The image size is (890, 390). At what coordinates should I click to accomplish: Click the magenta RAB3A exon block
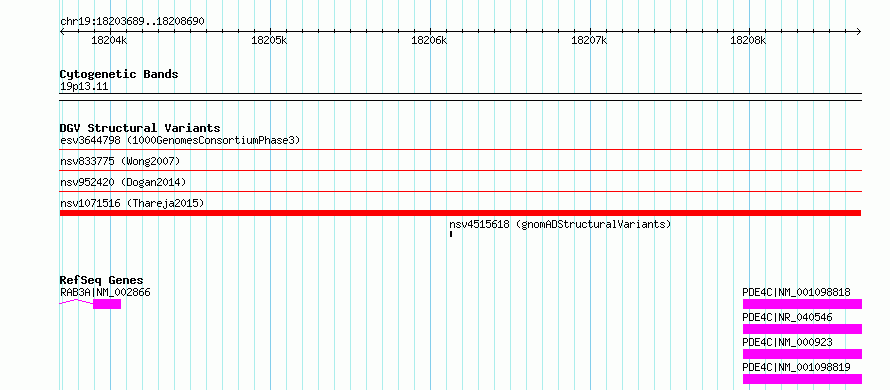pos(107,304)
